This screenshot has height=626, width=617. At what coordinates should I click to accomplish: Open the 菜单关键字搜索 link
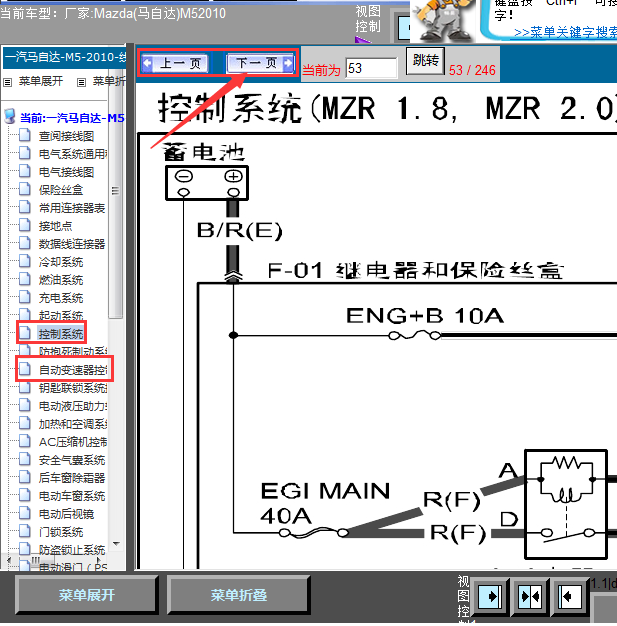(565, 32)
